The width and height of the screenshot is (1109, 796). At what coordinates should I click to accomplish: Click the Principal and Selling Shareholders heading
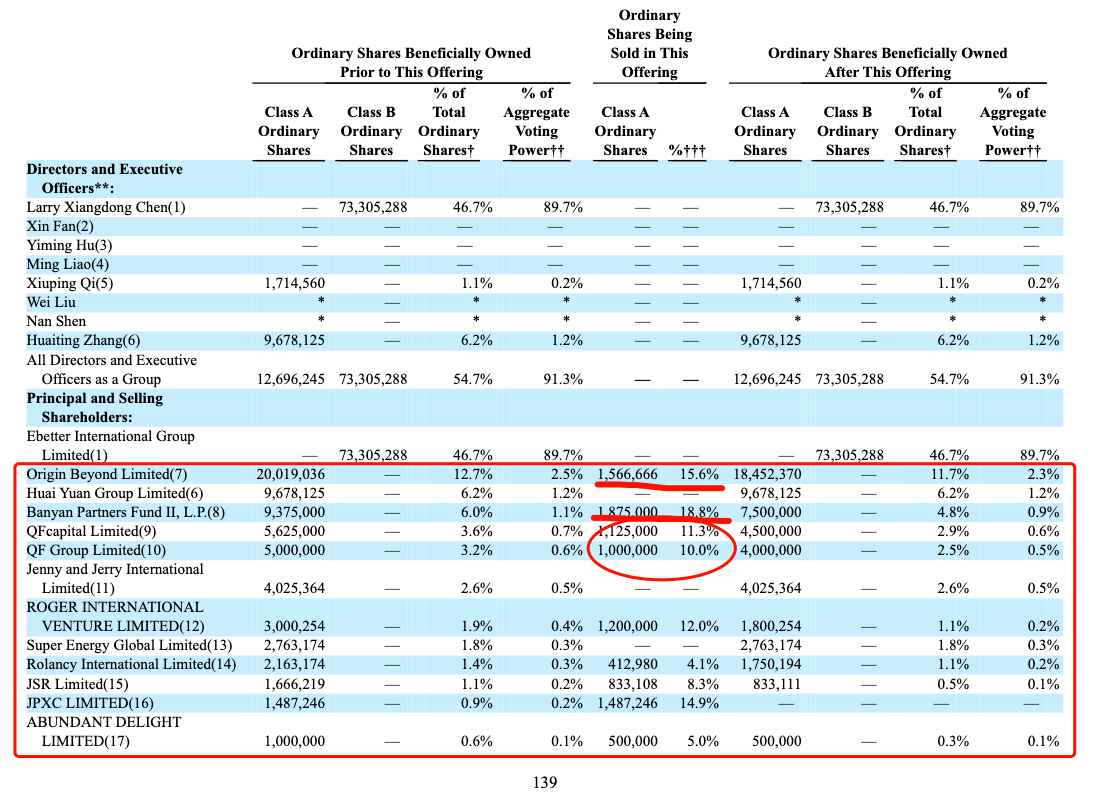(95, 408)
